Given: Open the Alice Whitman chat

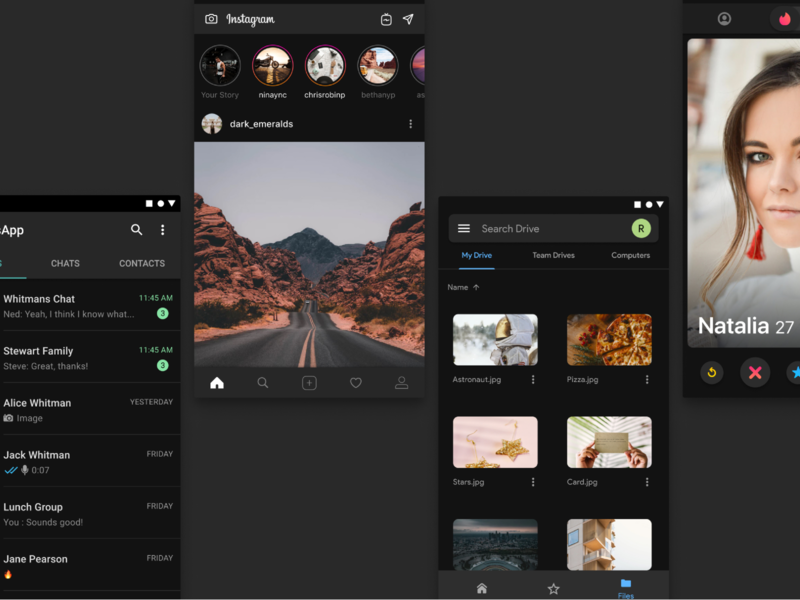Looking at the screenshot, I should click(x=90, y=410).
